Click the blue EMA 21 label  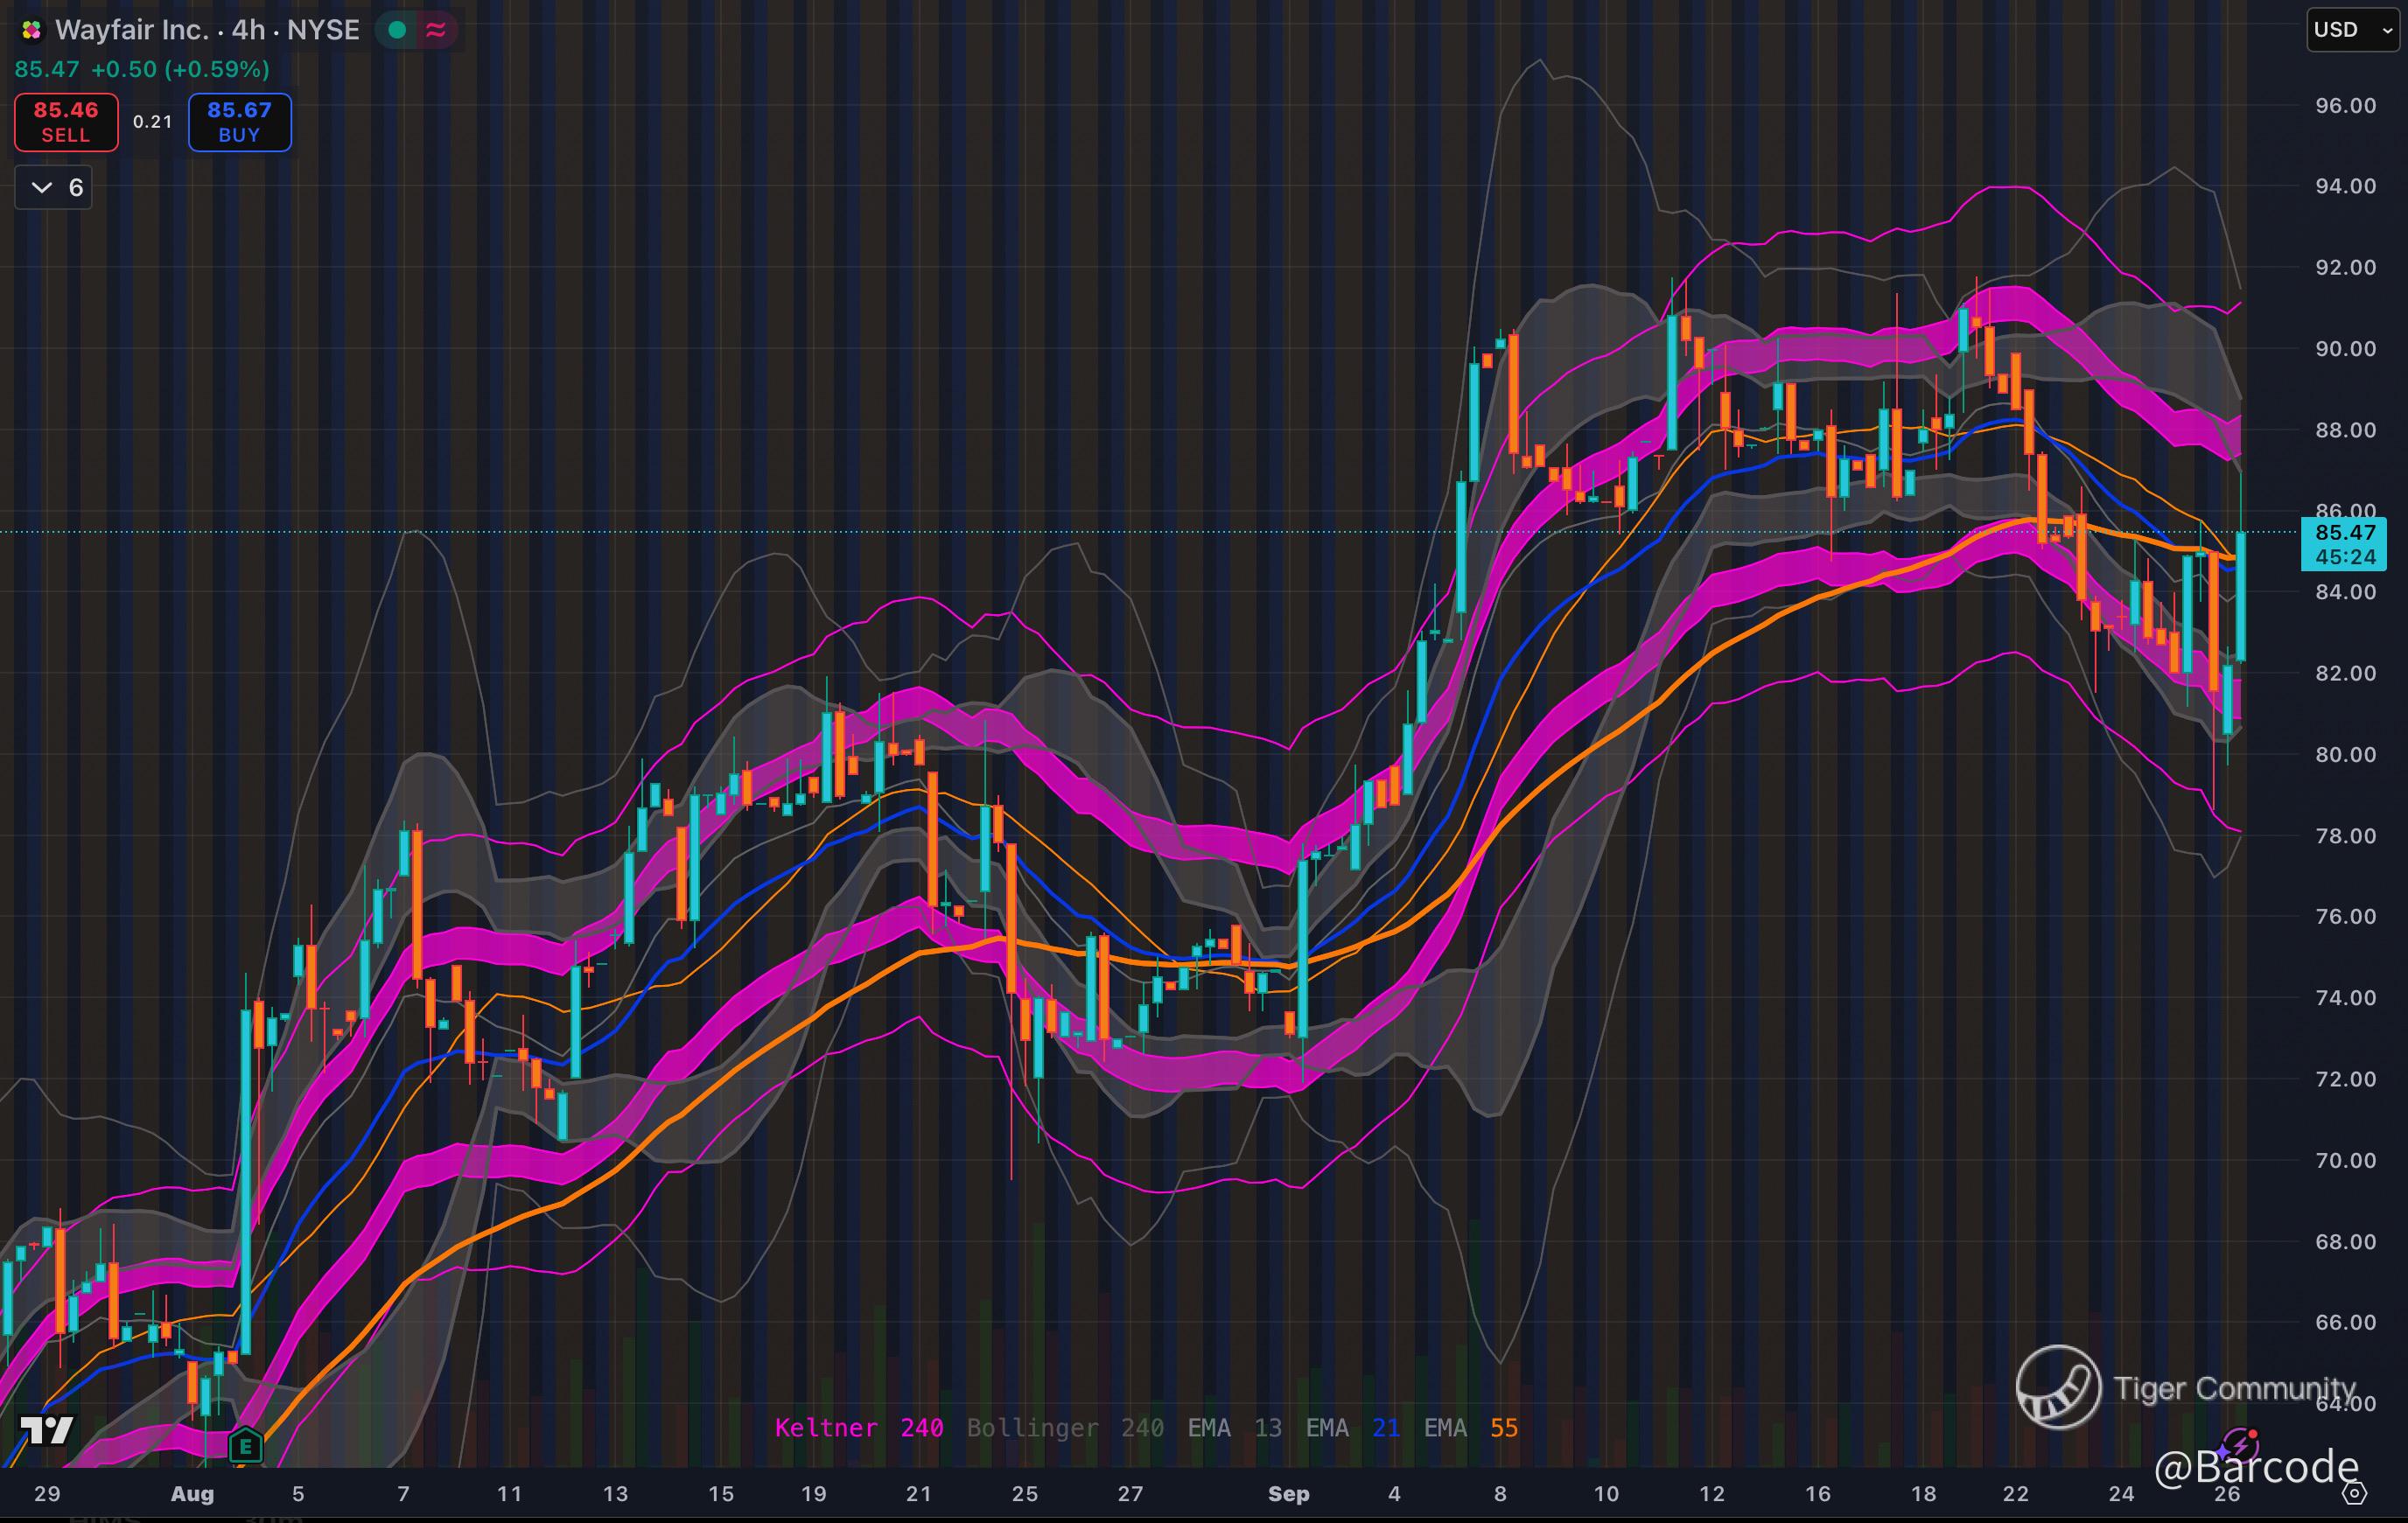click(1352, 1428)
